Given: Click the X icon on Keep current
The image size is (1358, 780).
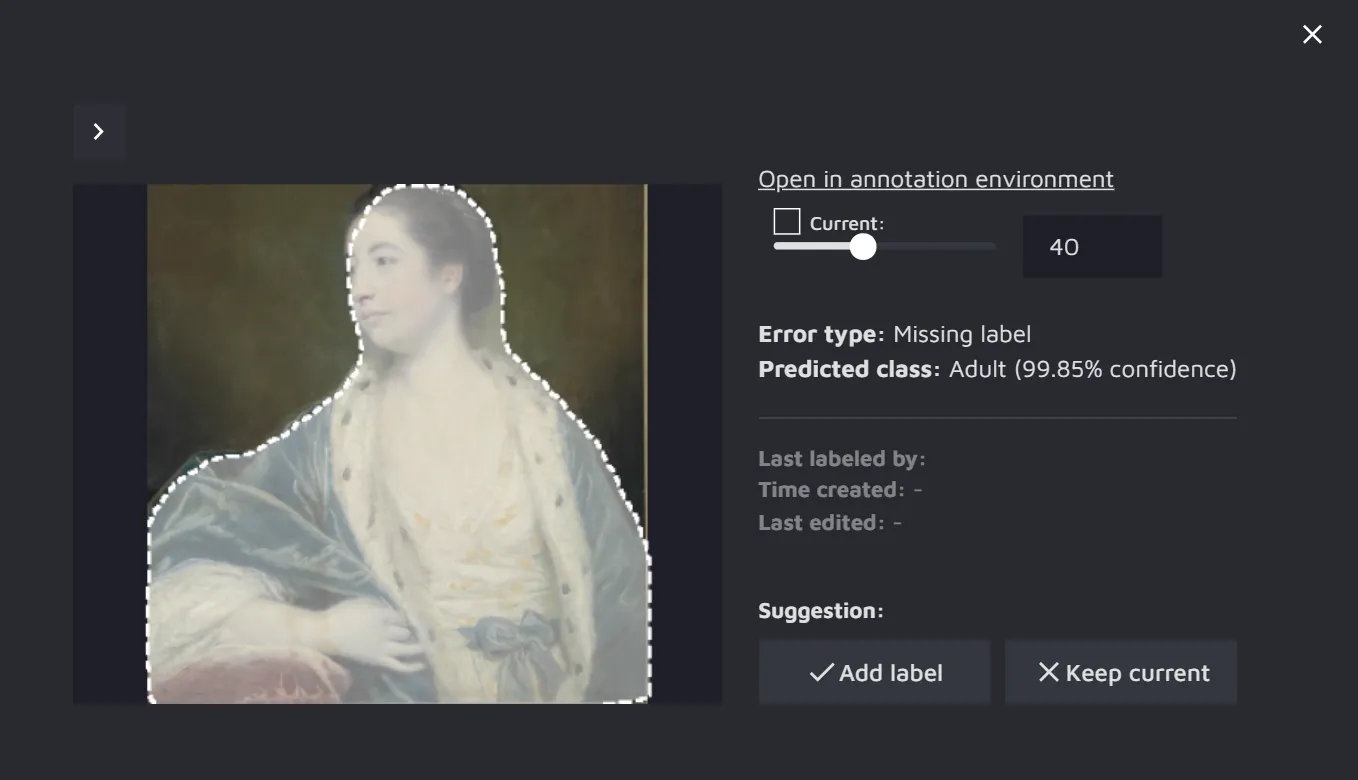Looking at the screenshot, I should pyautogui.click(x=1048, y=673).
